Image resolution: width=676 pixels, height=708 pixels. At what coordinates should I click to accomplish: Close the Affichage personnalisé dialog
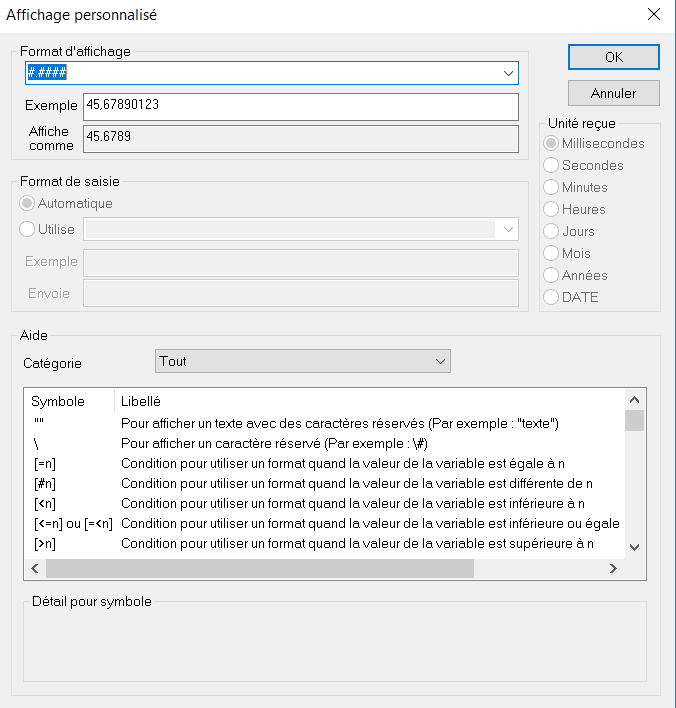(653, 14)
